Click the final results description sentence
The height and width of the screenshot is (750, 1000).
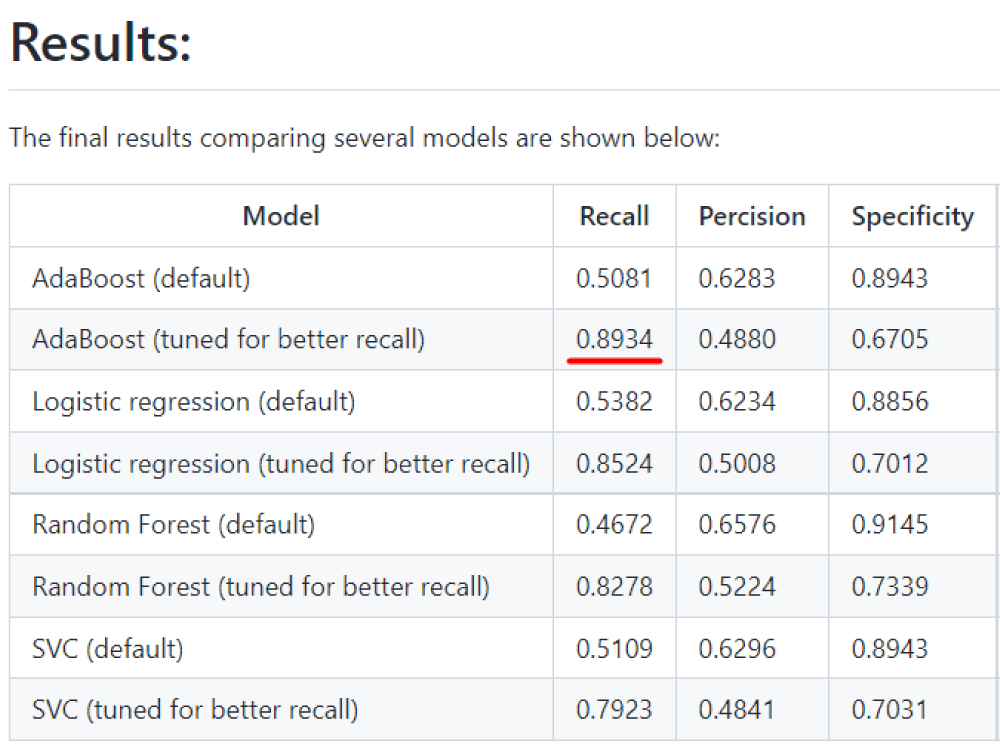click(x=364, y=138)
